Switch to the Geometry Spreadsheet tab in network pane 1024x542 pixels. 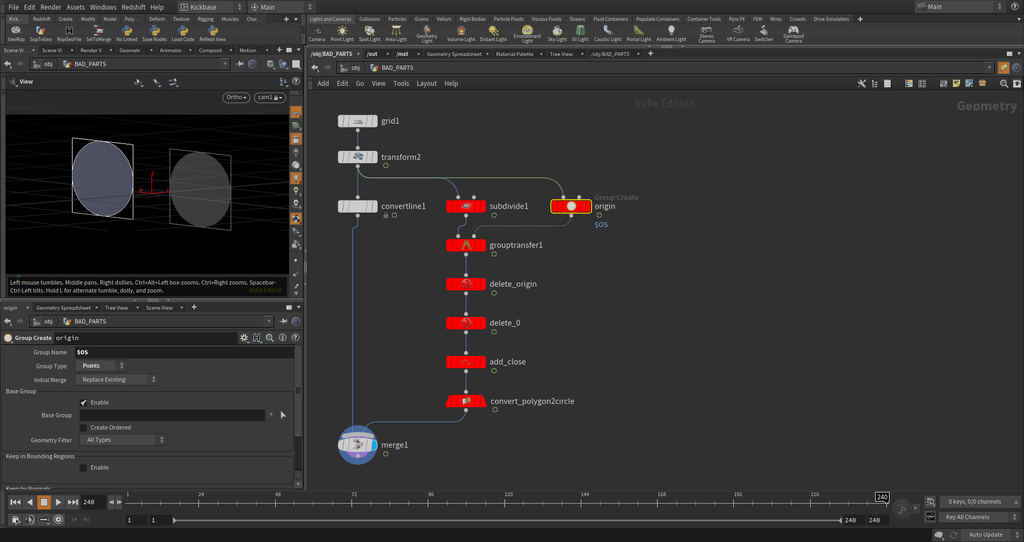(454, 54)
